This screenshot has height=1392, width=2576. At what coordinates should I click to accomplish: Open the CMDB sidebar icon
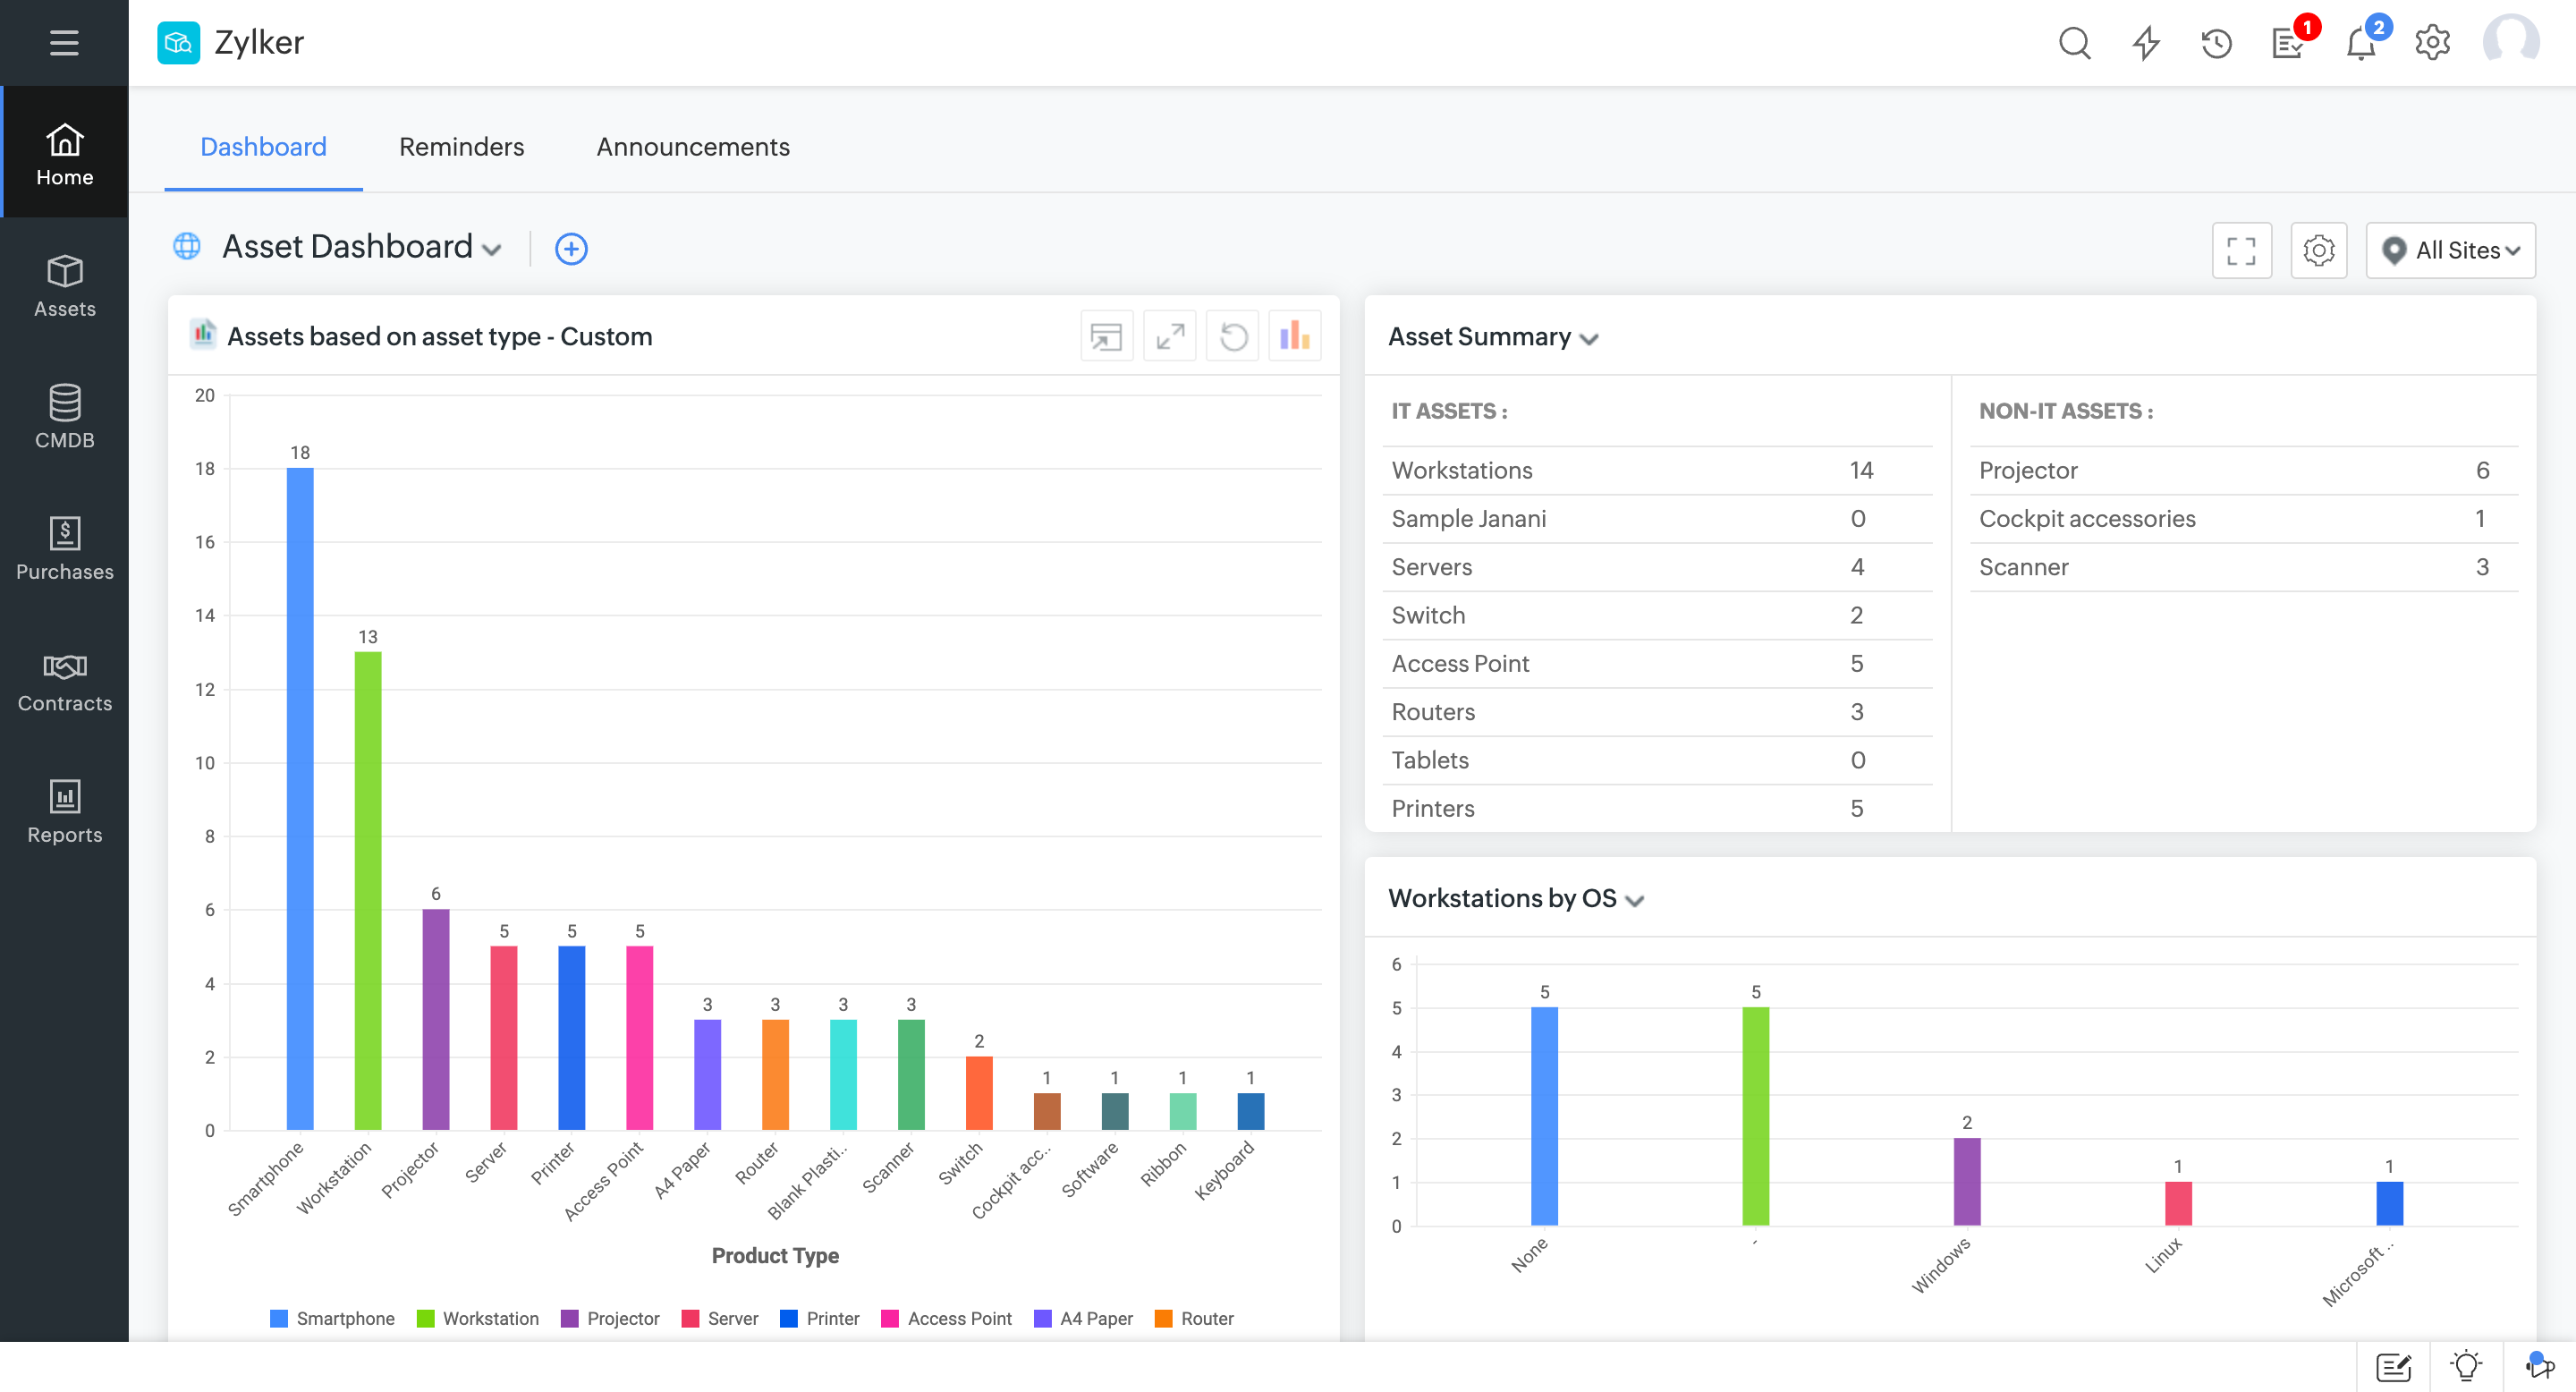64,417
